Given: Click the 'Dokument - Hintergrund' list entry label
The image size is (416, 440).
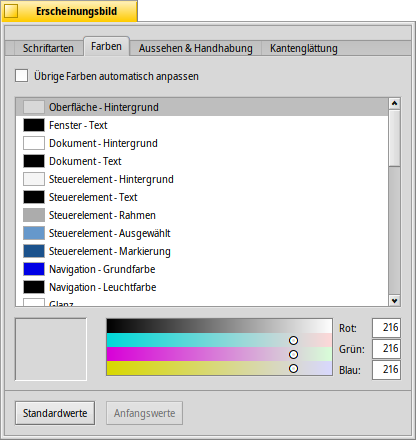Looking at the screenshot, I should pos(103,143).
